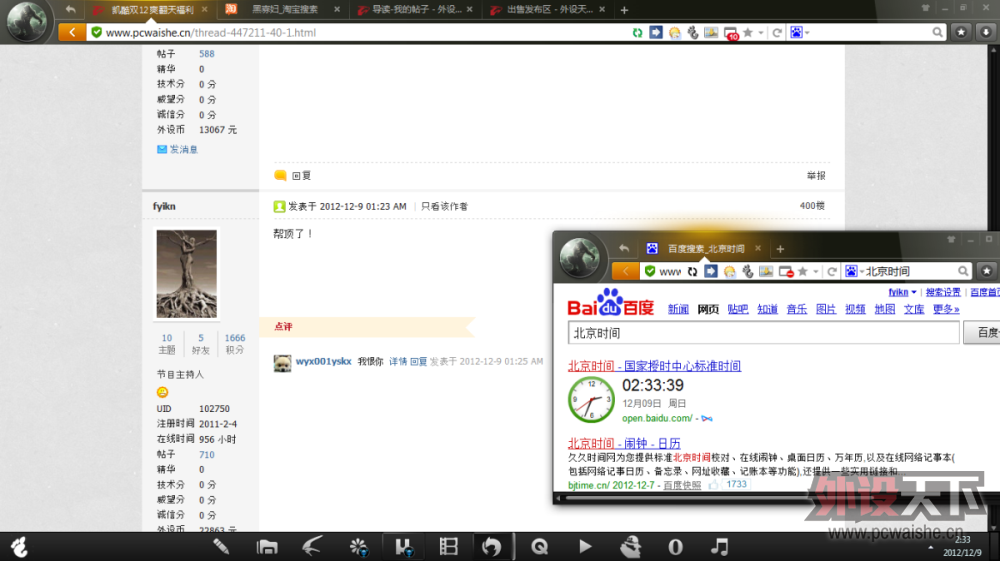Click the blue arrow icon in the Baidu window address bar

coord(710,271)
